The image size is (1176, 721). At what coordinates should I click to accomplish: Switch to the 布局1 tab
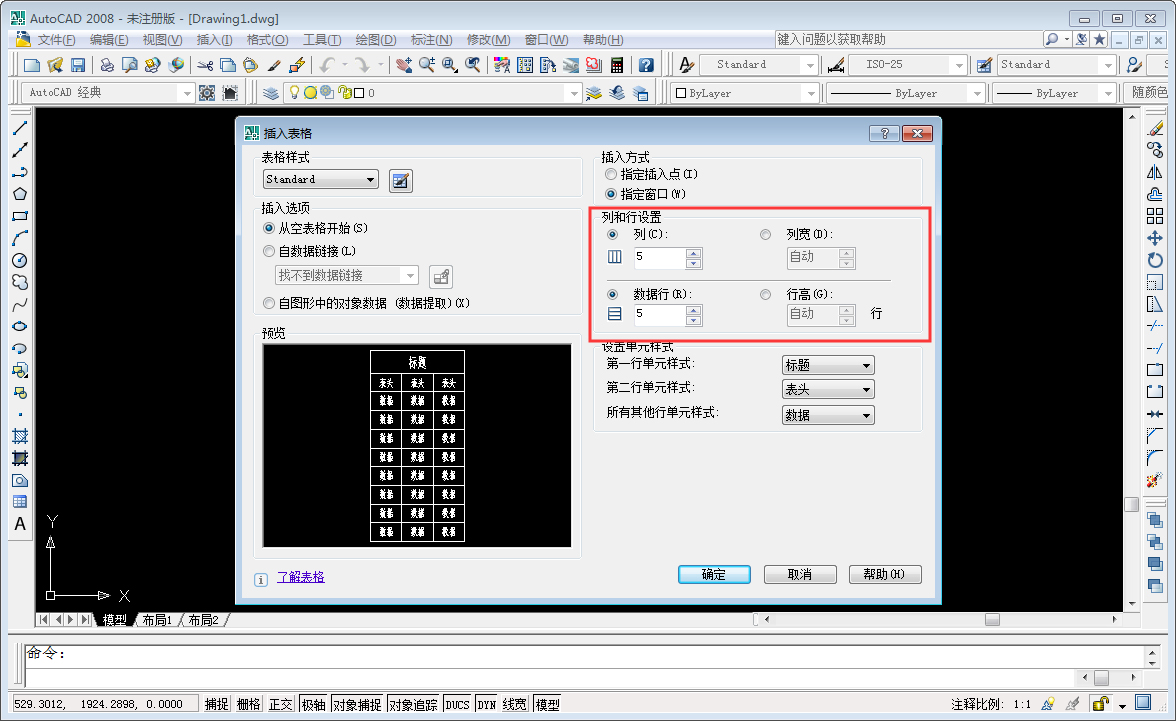point(156,619)
